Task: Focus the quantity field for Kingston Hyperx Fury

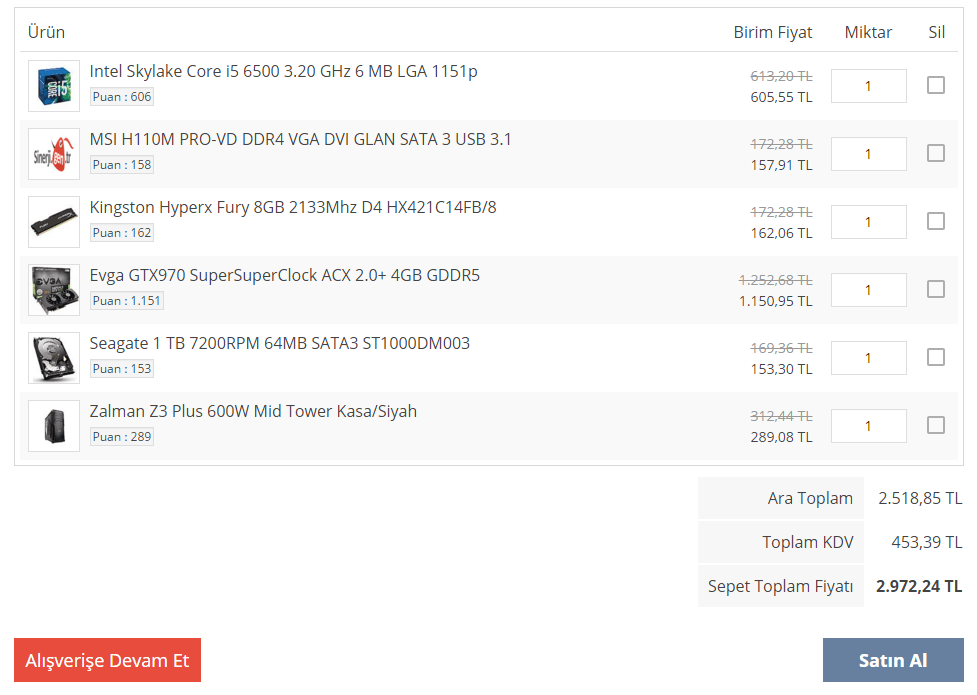Action: tap(869, 222)
